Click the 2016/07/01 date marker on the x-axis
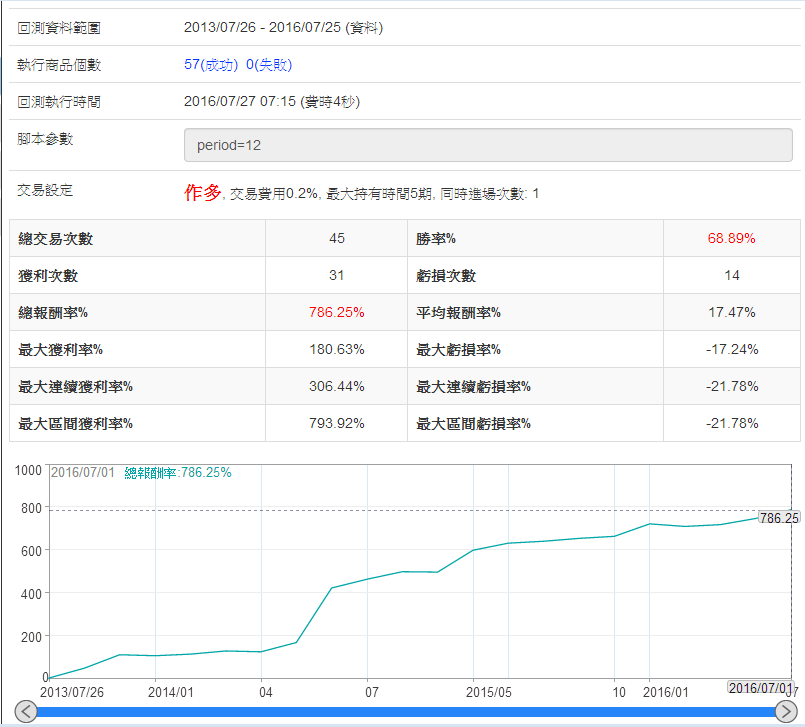 pos(760,688)
